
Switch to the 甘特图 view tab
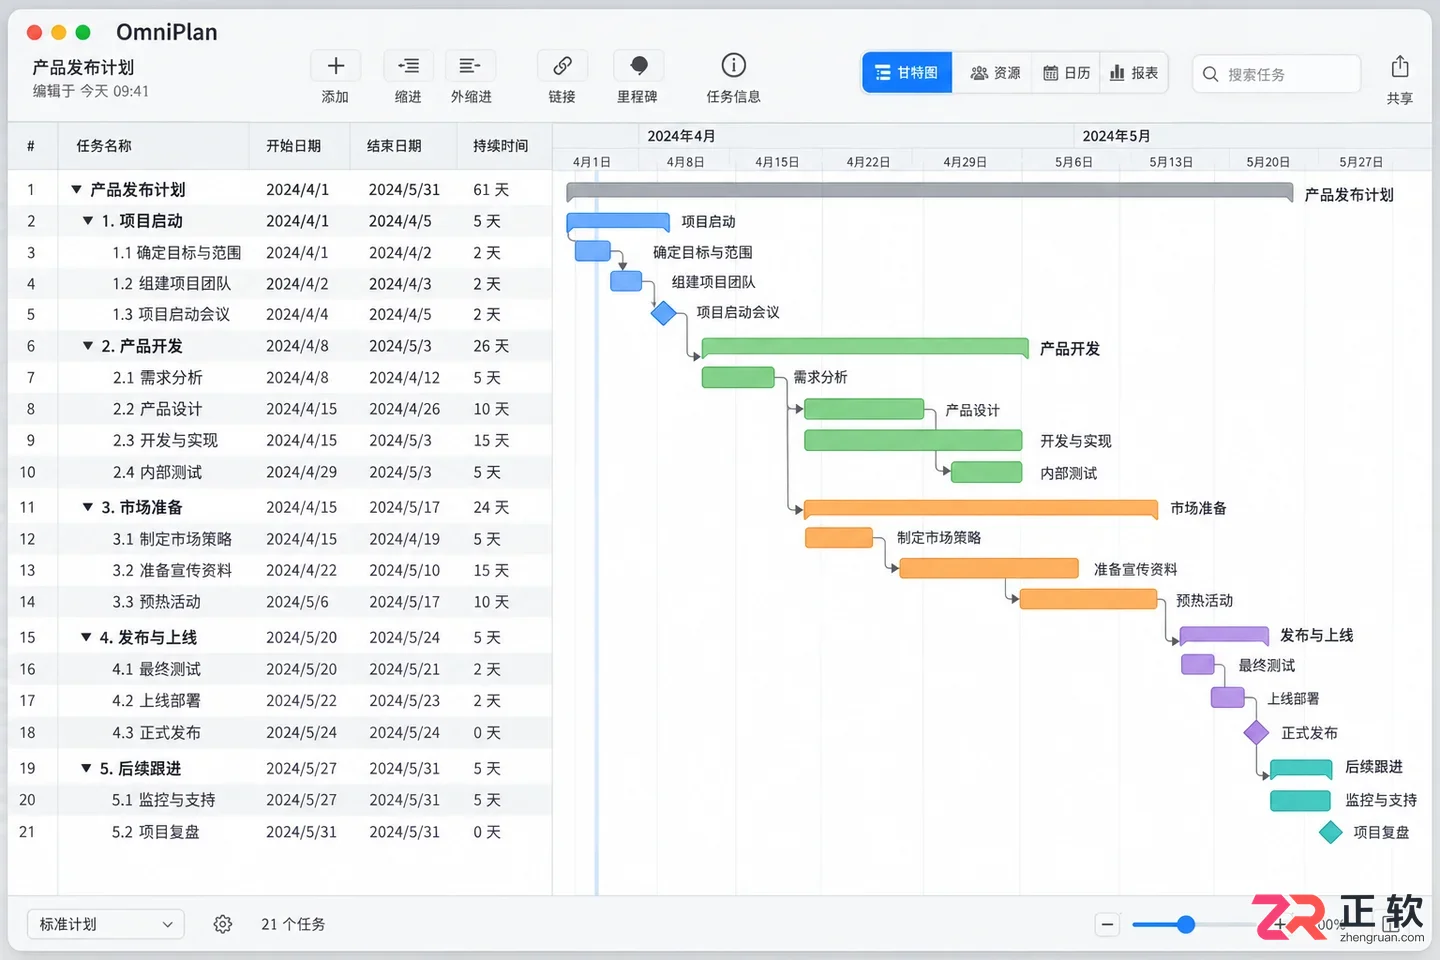tap(907, 73)
